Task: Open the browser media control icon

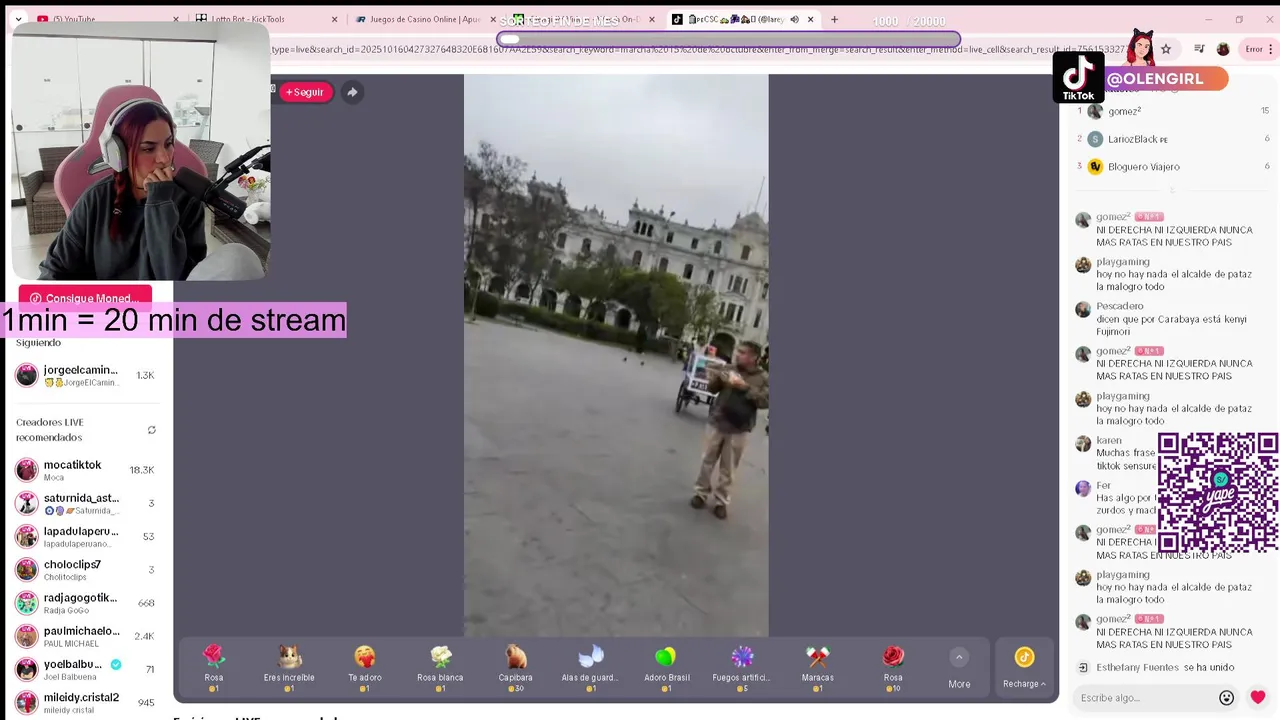Action: coord(1199,49)
